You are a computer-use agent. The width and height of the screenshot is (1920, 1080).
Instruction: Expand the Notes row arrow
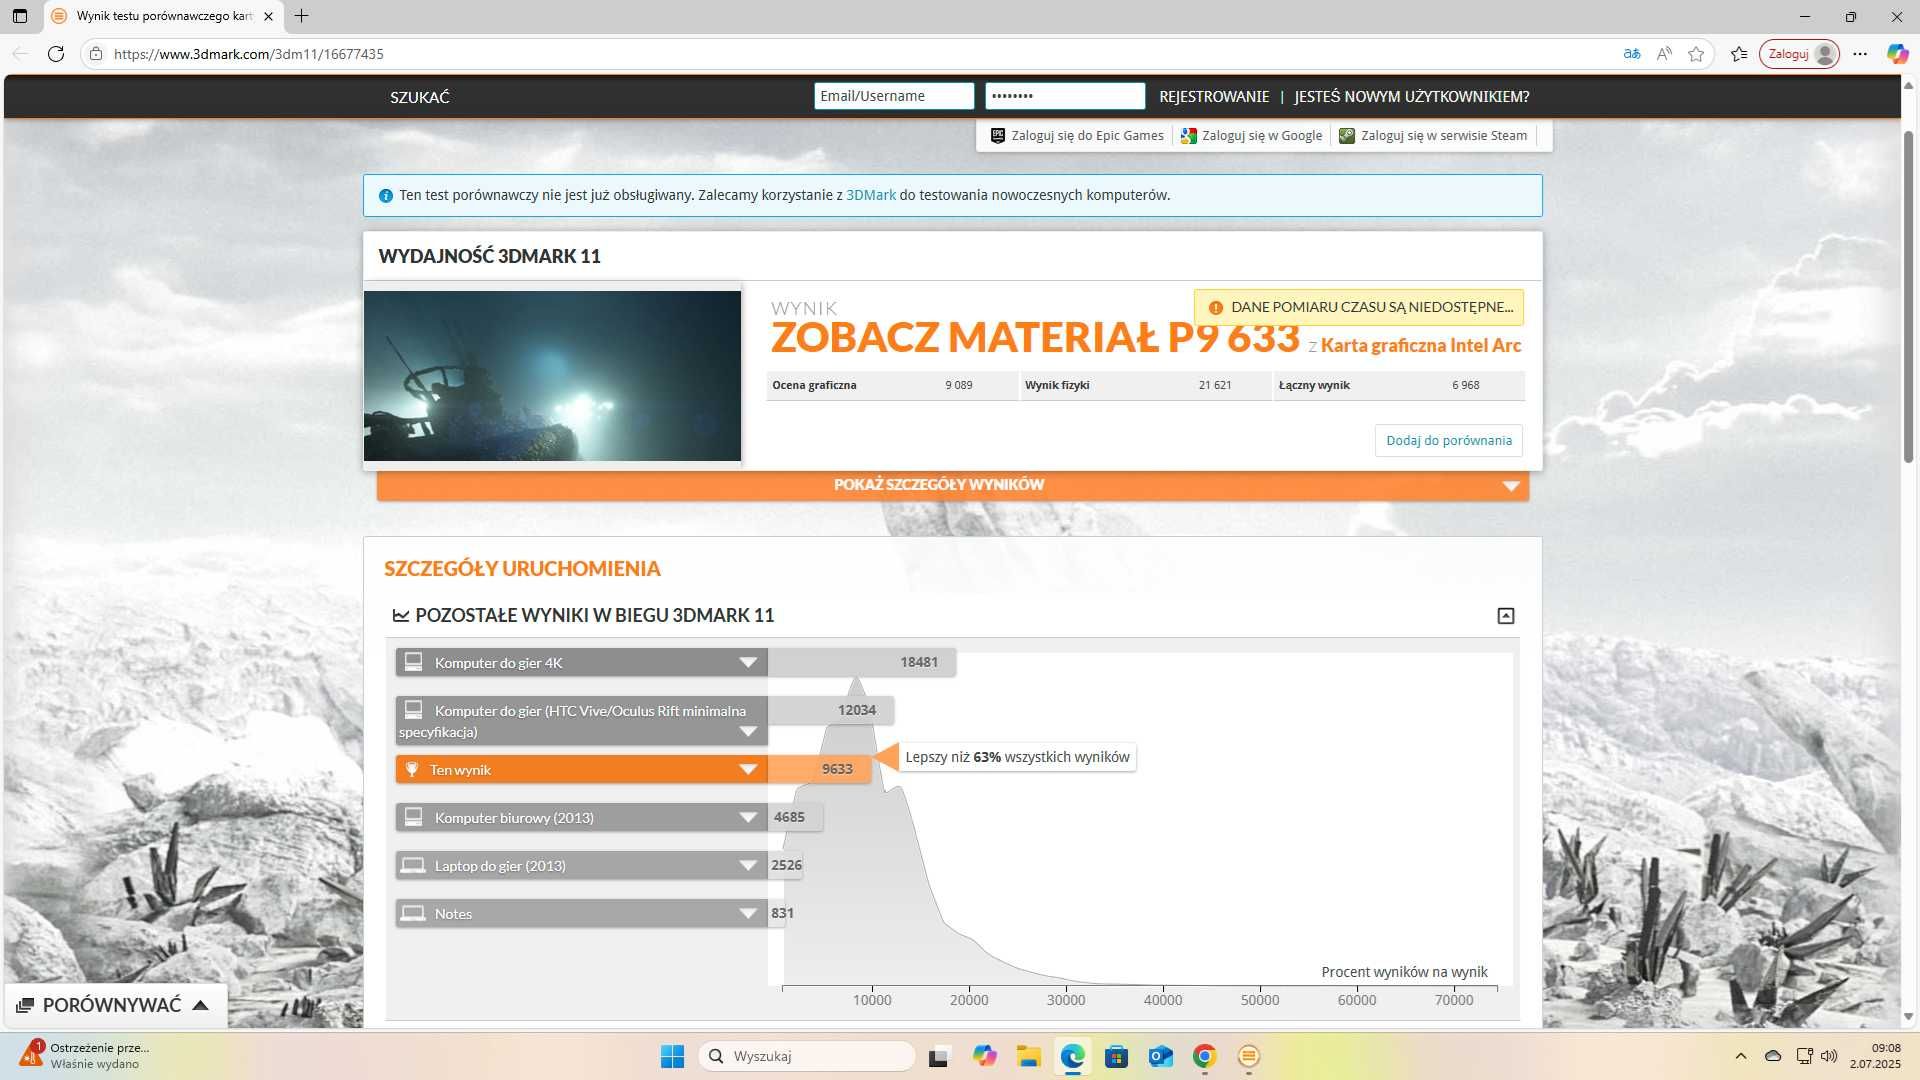pos(748,914)
